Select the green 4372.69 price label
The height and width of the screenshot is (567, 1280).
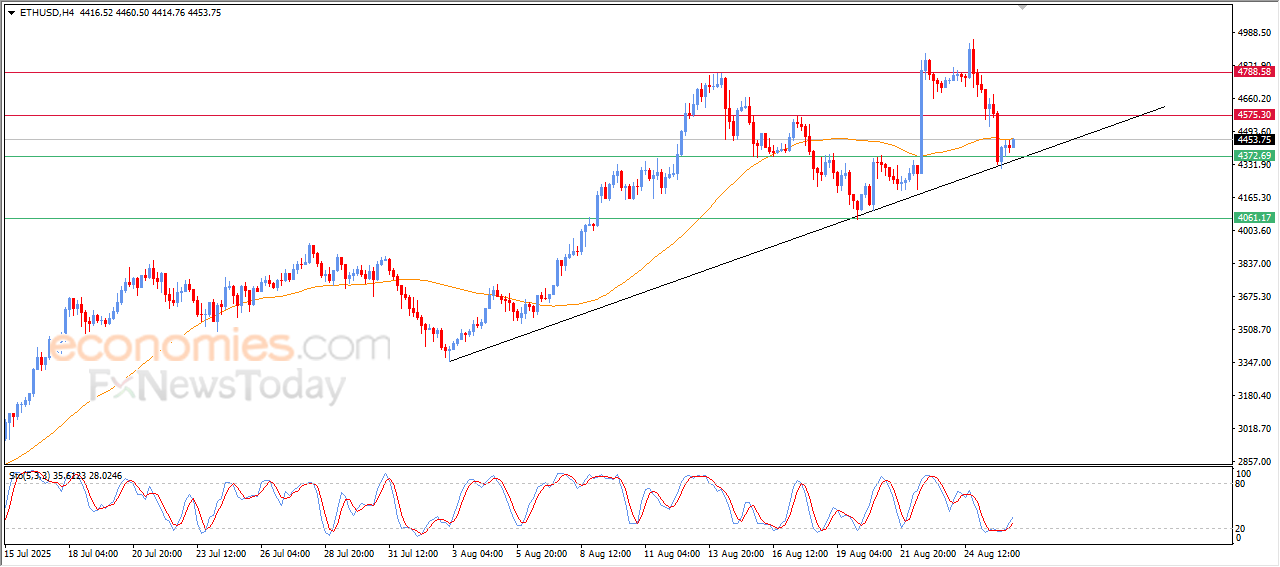click(x=1254, y=156)
